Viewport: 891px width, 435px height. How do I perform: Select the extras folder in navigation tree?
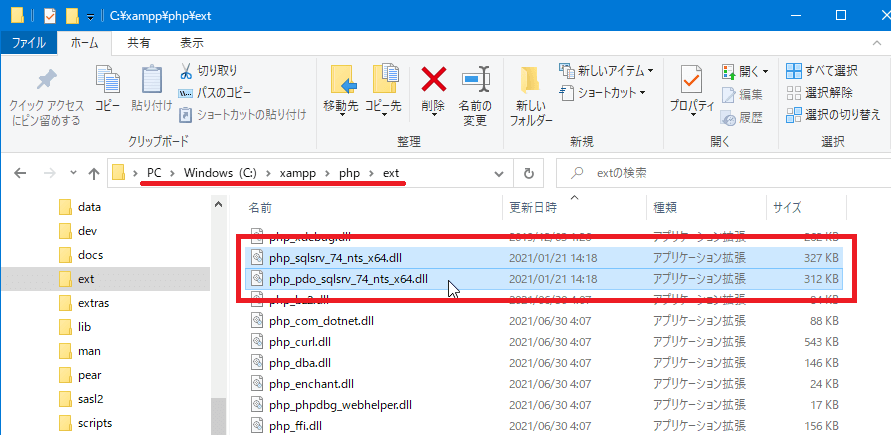click(x=93, y=303)
